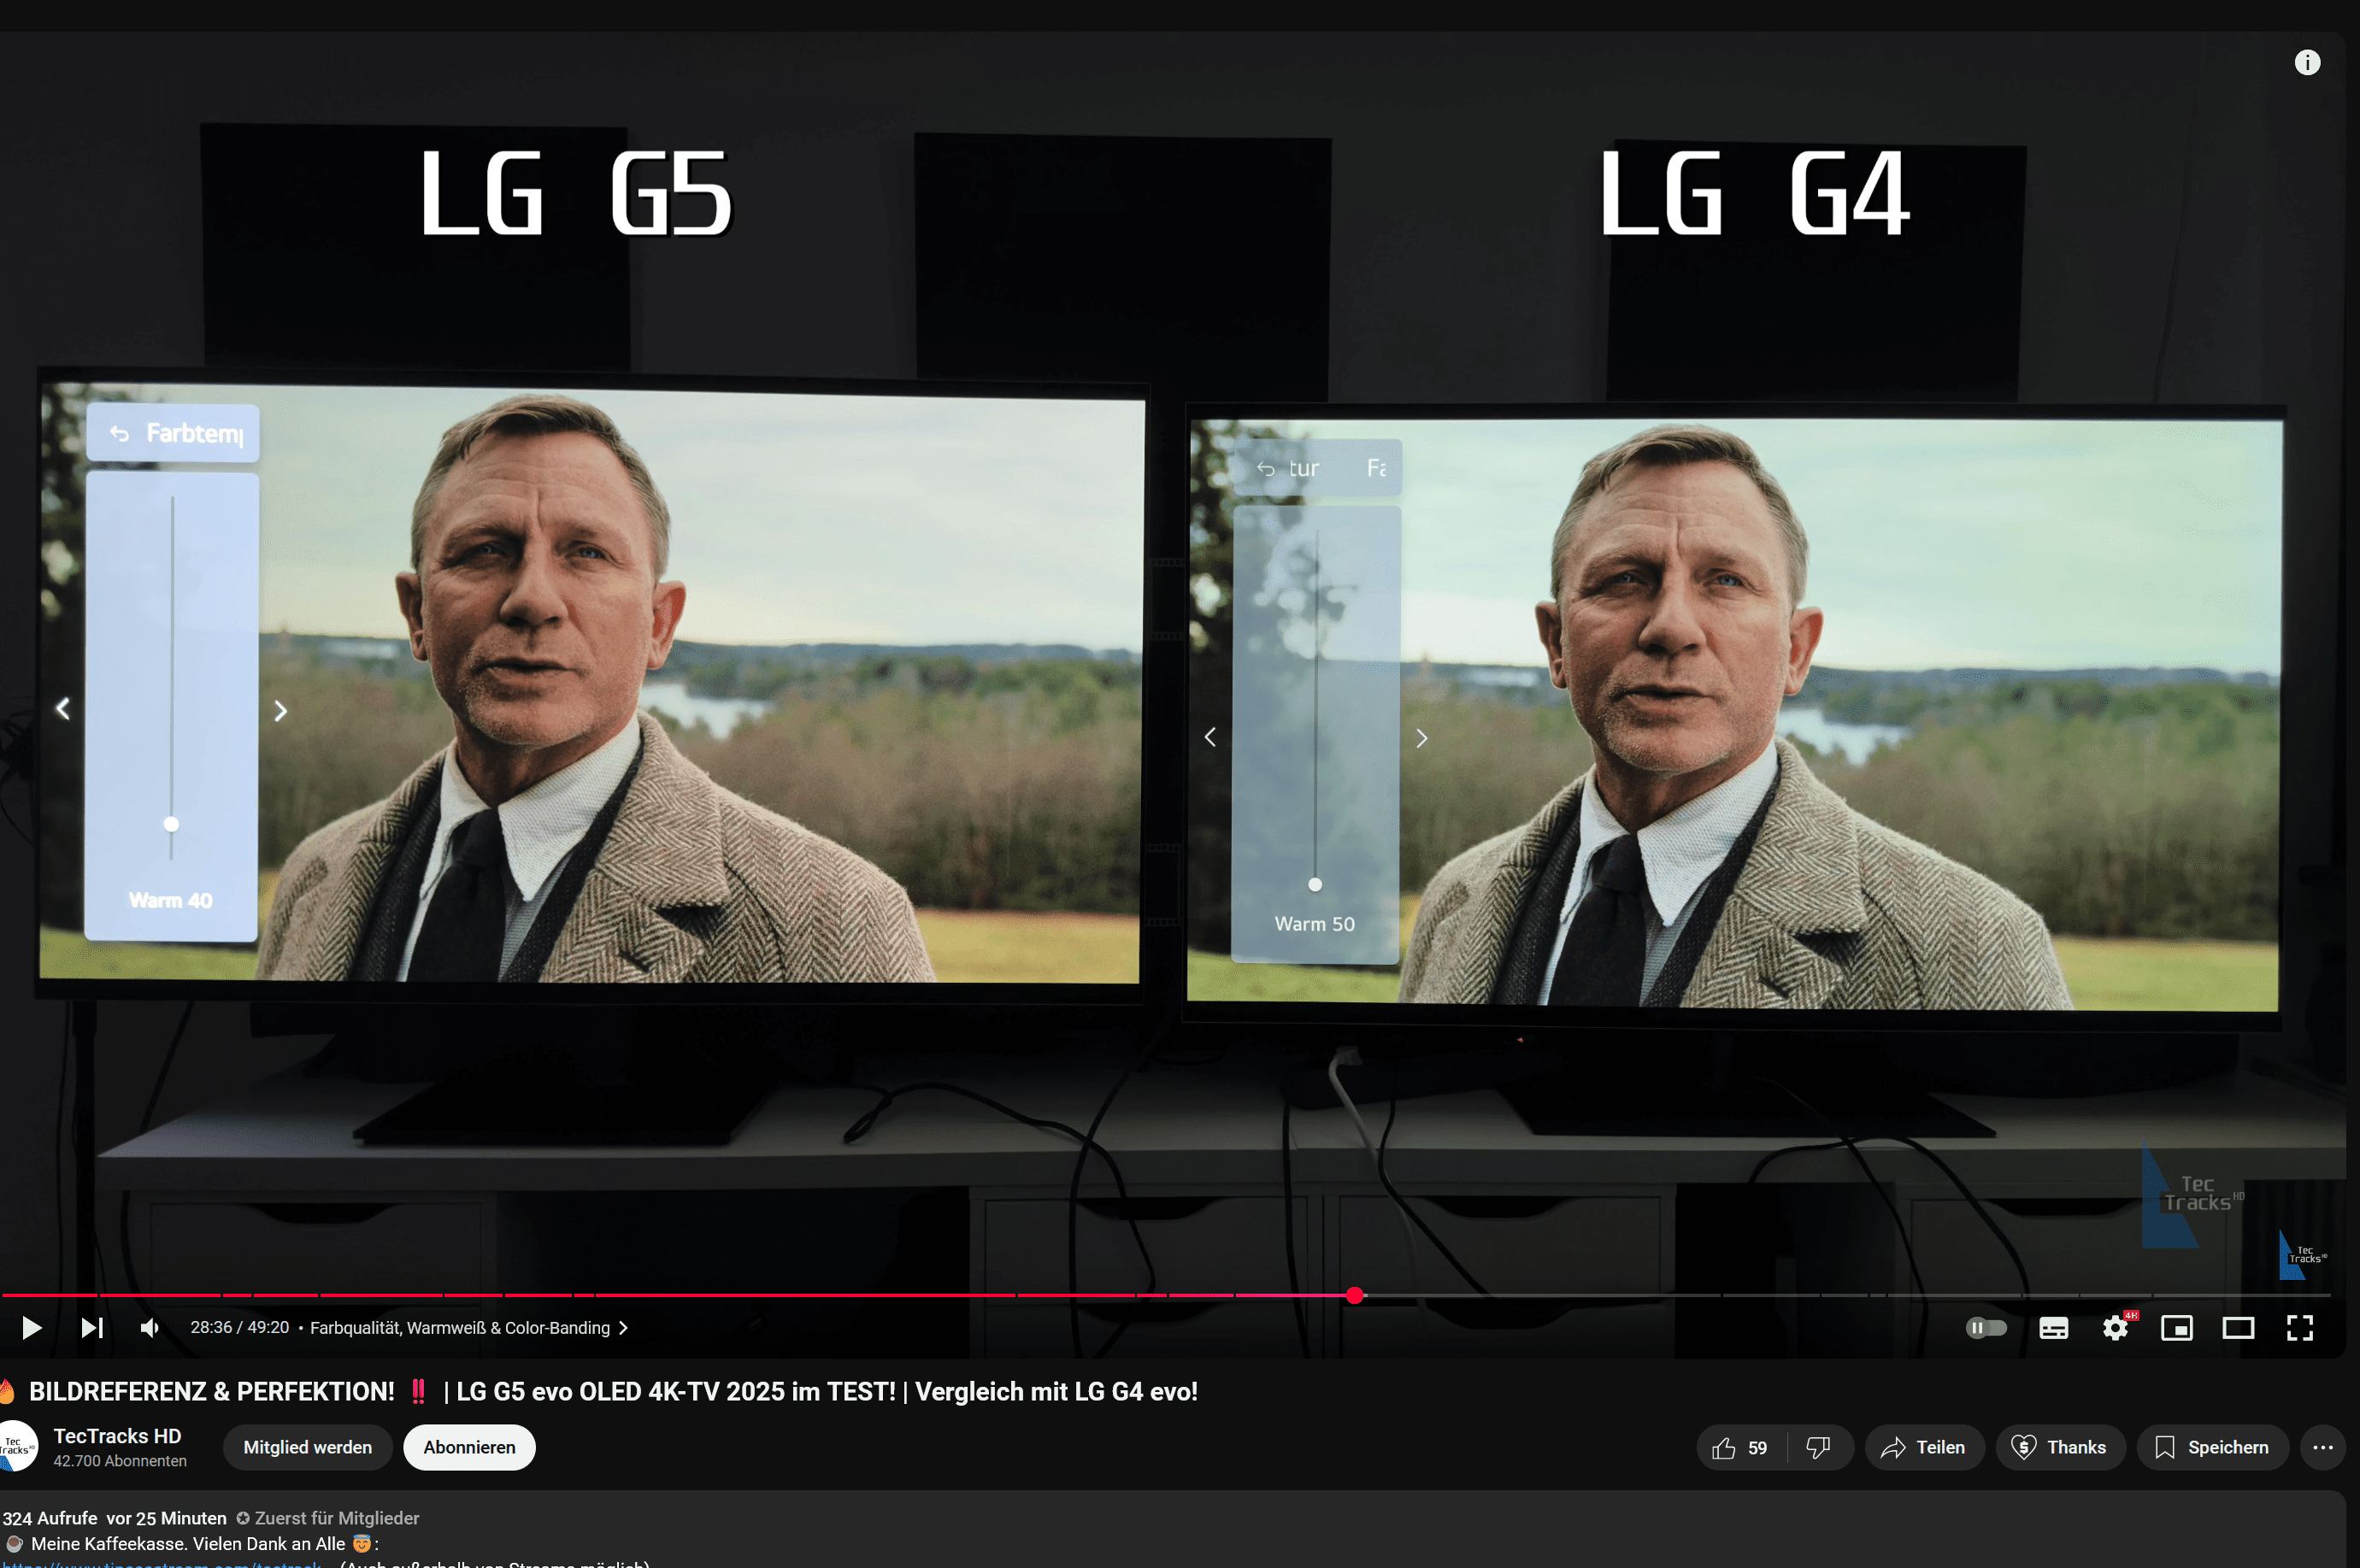Click Mitglied werden button

click(307, 1448)
